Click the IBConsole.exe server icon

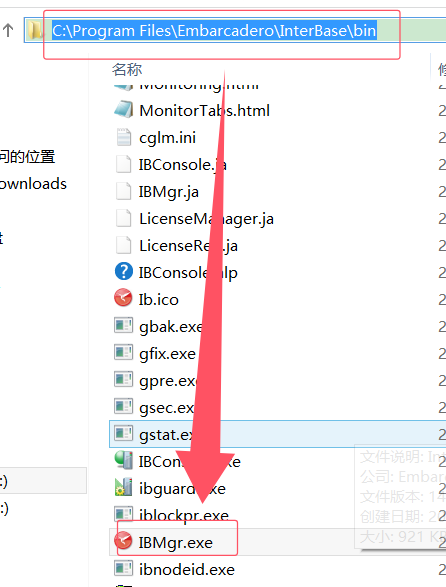tap(124, 460)
